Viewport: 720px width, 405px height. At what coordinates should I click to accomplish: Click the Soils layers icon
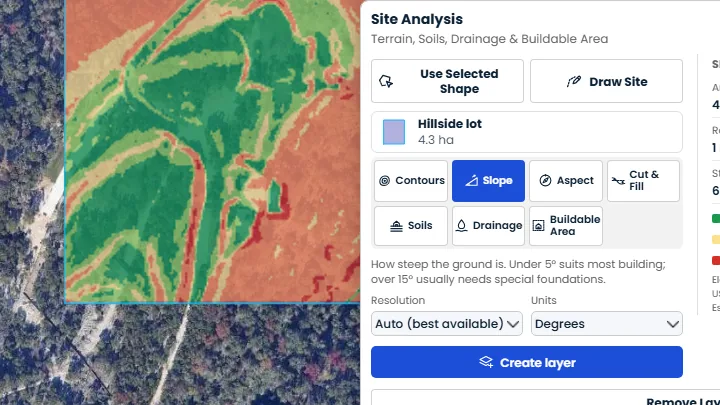pos(396,226)
